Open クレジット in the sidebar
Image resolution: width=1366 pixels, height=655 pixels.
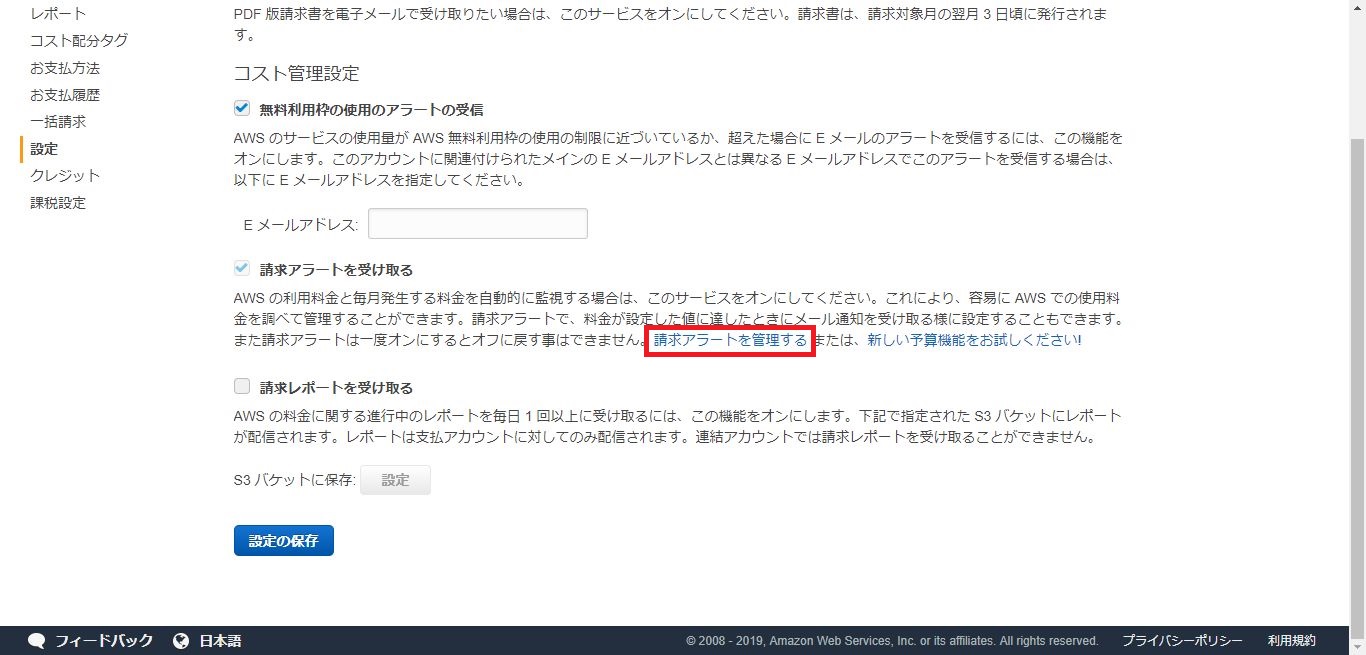pyautogui.click(x=65, y=176)
